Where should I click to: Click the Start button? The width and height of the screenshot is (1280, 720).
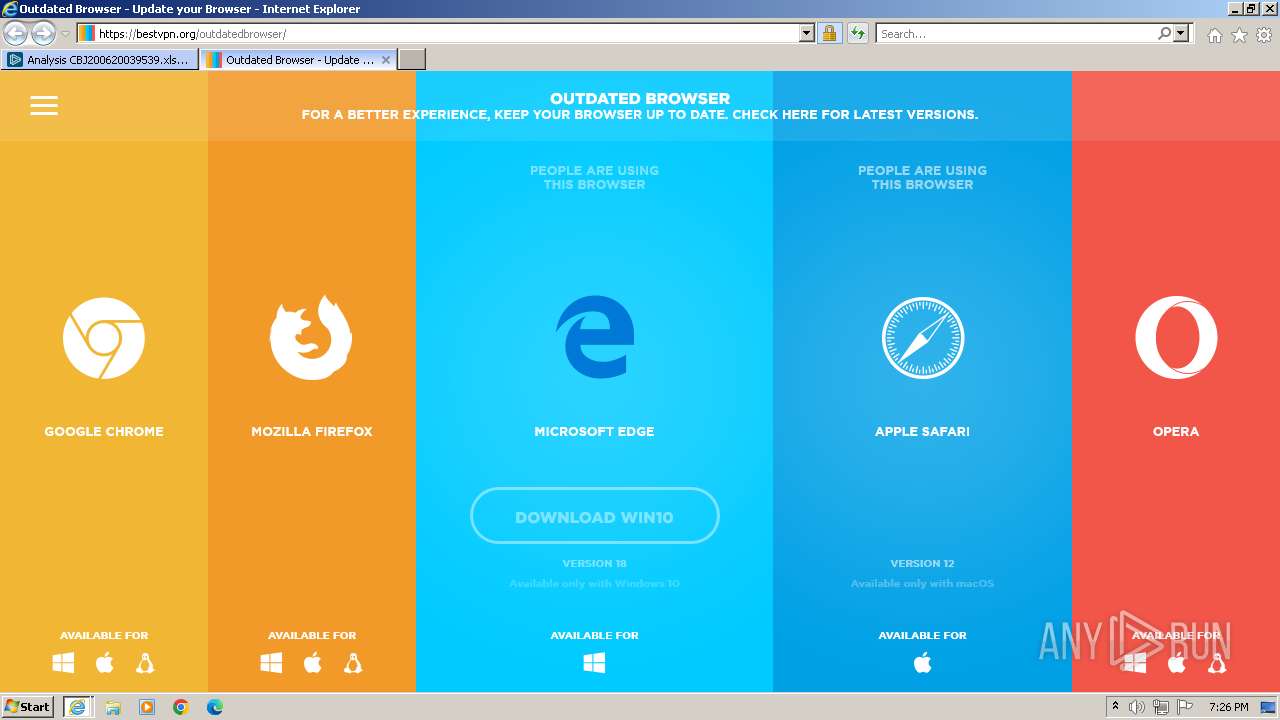coord(28,707)
